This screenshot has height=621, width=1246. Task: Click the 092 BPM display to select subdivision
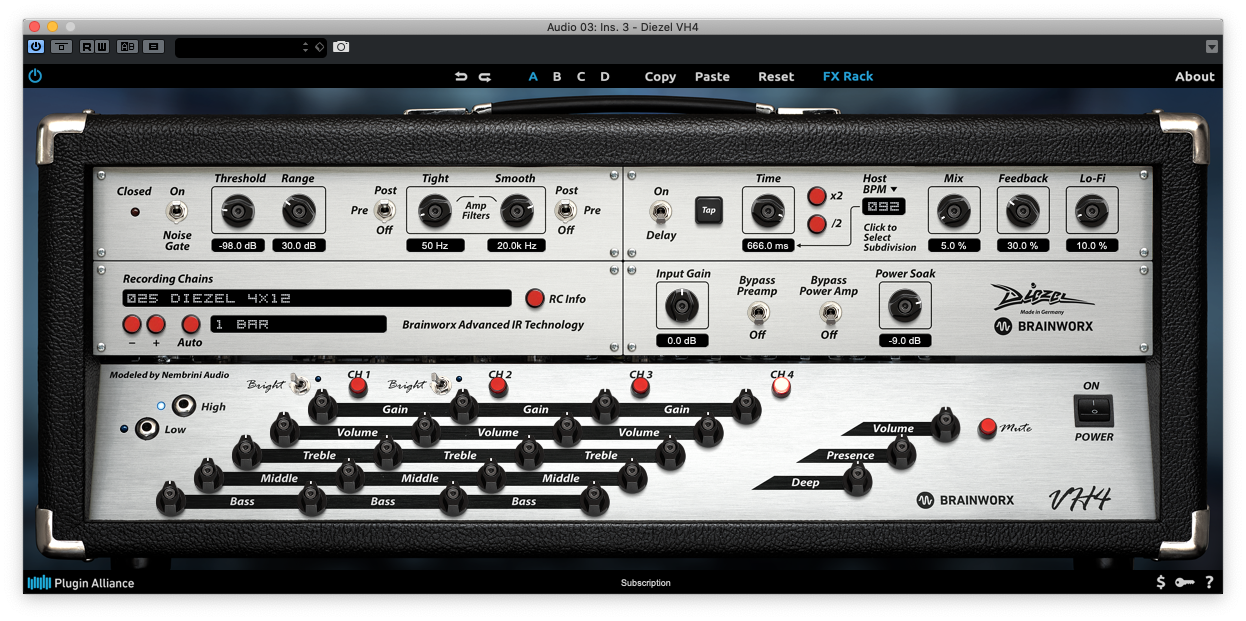tap(884, 206)
